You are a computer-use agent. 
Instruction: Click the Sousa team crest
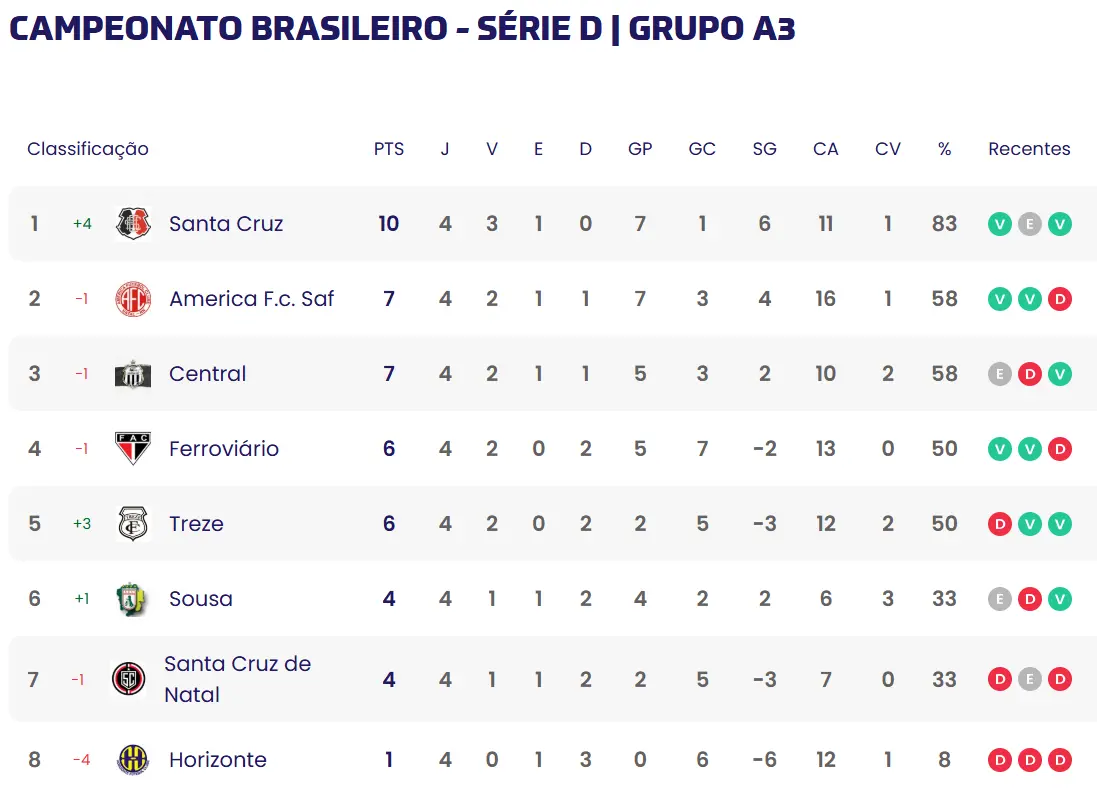click(x=133, y=599)
